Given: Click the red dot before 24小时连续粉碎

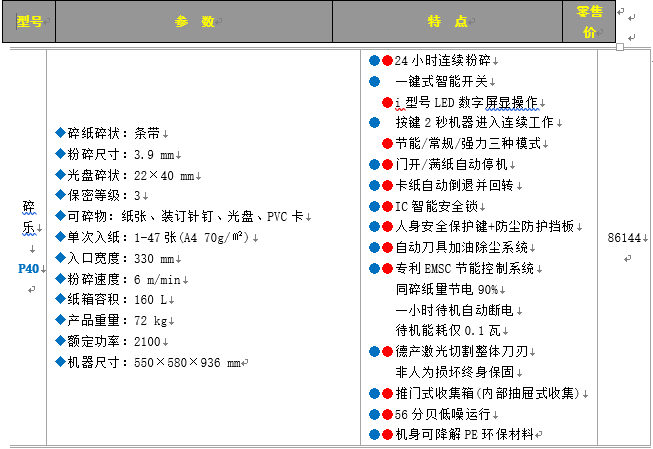Looking at the screenshot, I should [x=387, y=60].
